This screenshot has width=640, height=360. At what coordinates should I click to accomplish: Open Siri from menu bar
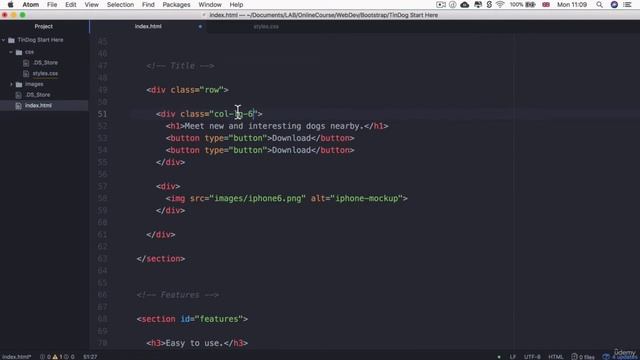(x=614, y=4)
